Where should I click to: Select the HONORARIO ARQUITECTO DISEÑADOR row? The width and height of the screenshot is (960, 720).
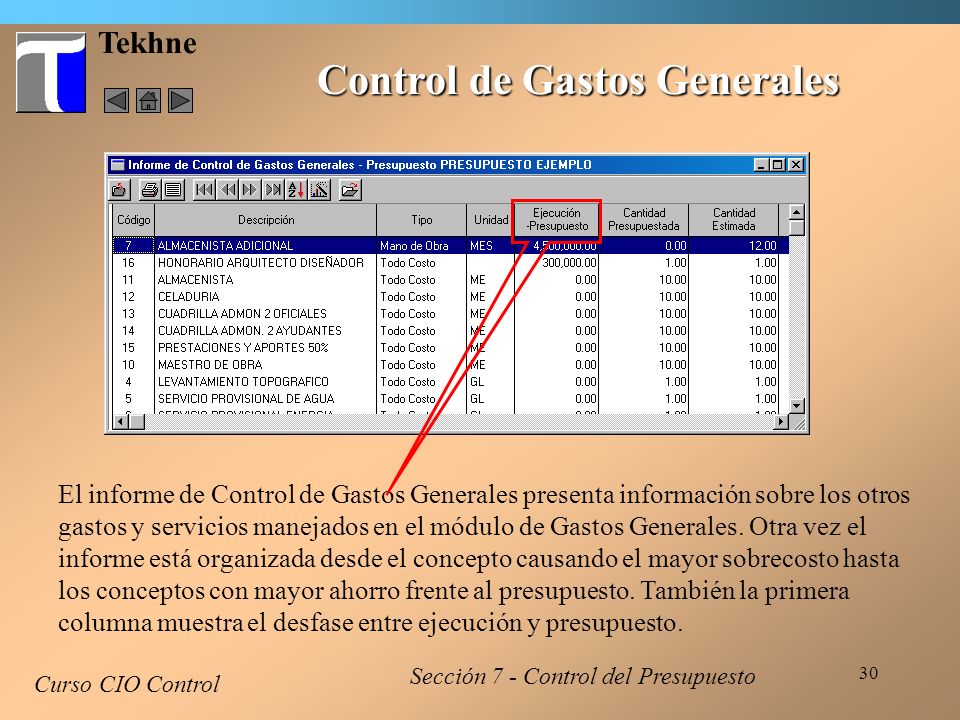click(451, 263)
